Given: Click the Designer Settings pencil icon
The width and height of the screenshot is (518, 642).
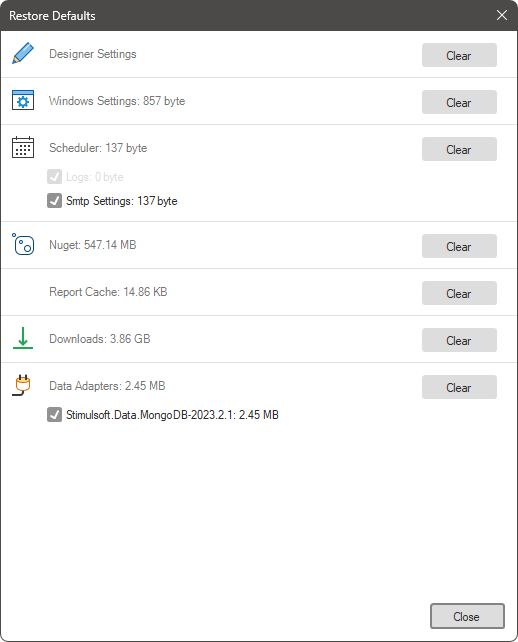Looking at the screenshot, I should [23, 53].
